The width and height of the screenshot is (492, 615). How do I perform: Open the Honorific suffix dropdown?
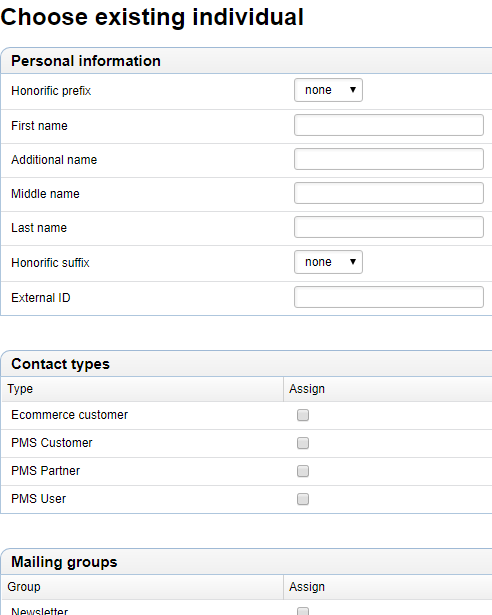328,262
